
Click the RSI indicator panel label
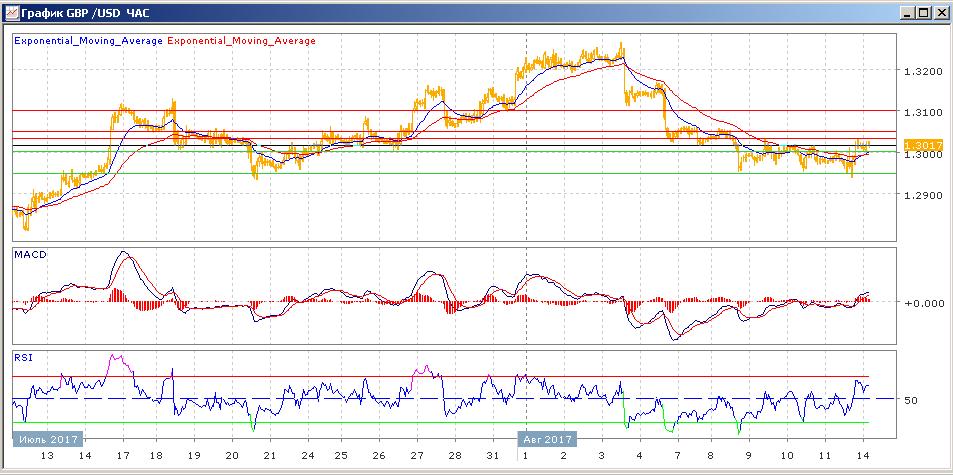[x=23, y=358]
